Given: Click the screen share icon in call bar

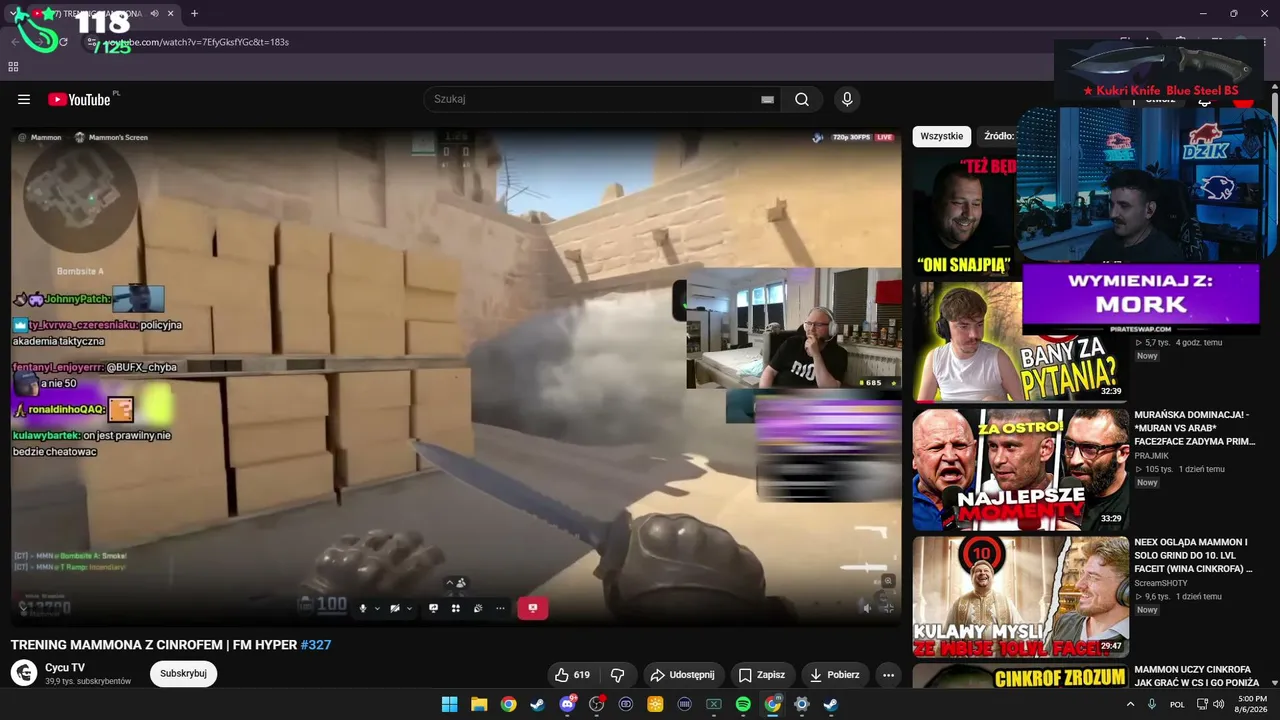Looking at the screenshot, I should click(433, 608).
